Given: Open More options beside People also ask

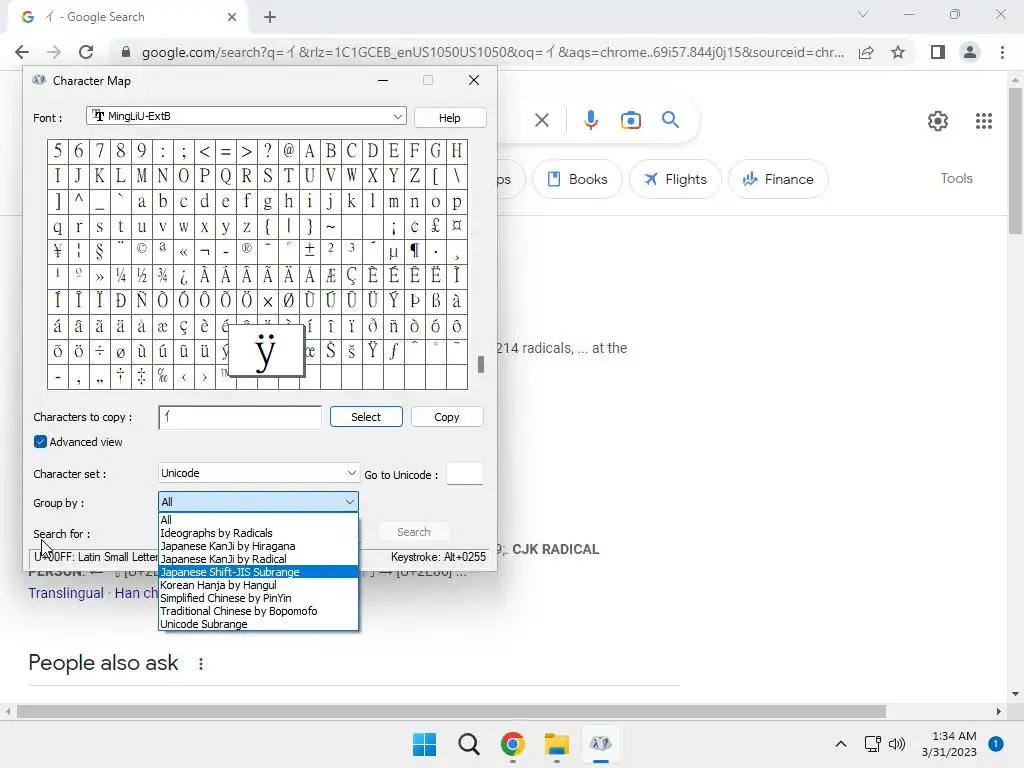Looking at the screenshot, I should coord(200,664).
